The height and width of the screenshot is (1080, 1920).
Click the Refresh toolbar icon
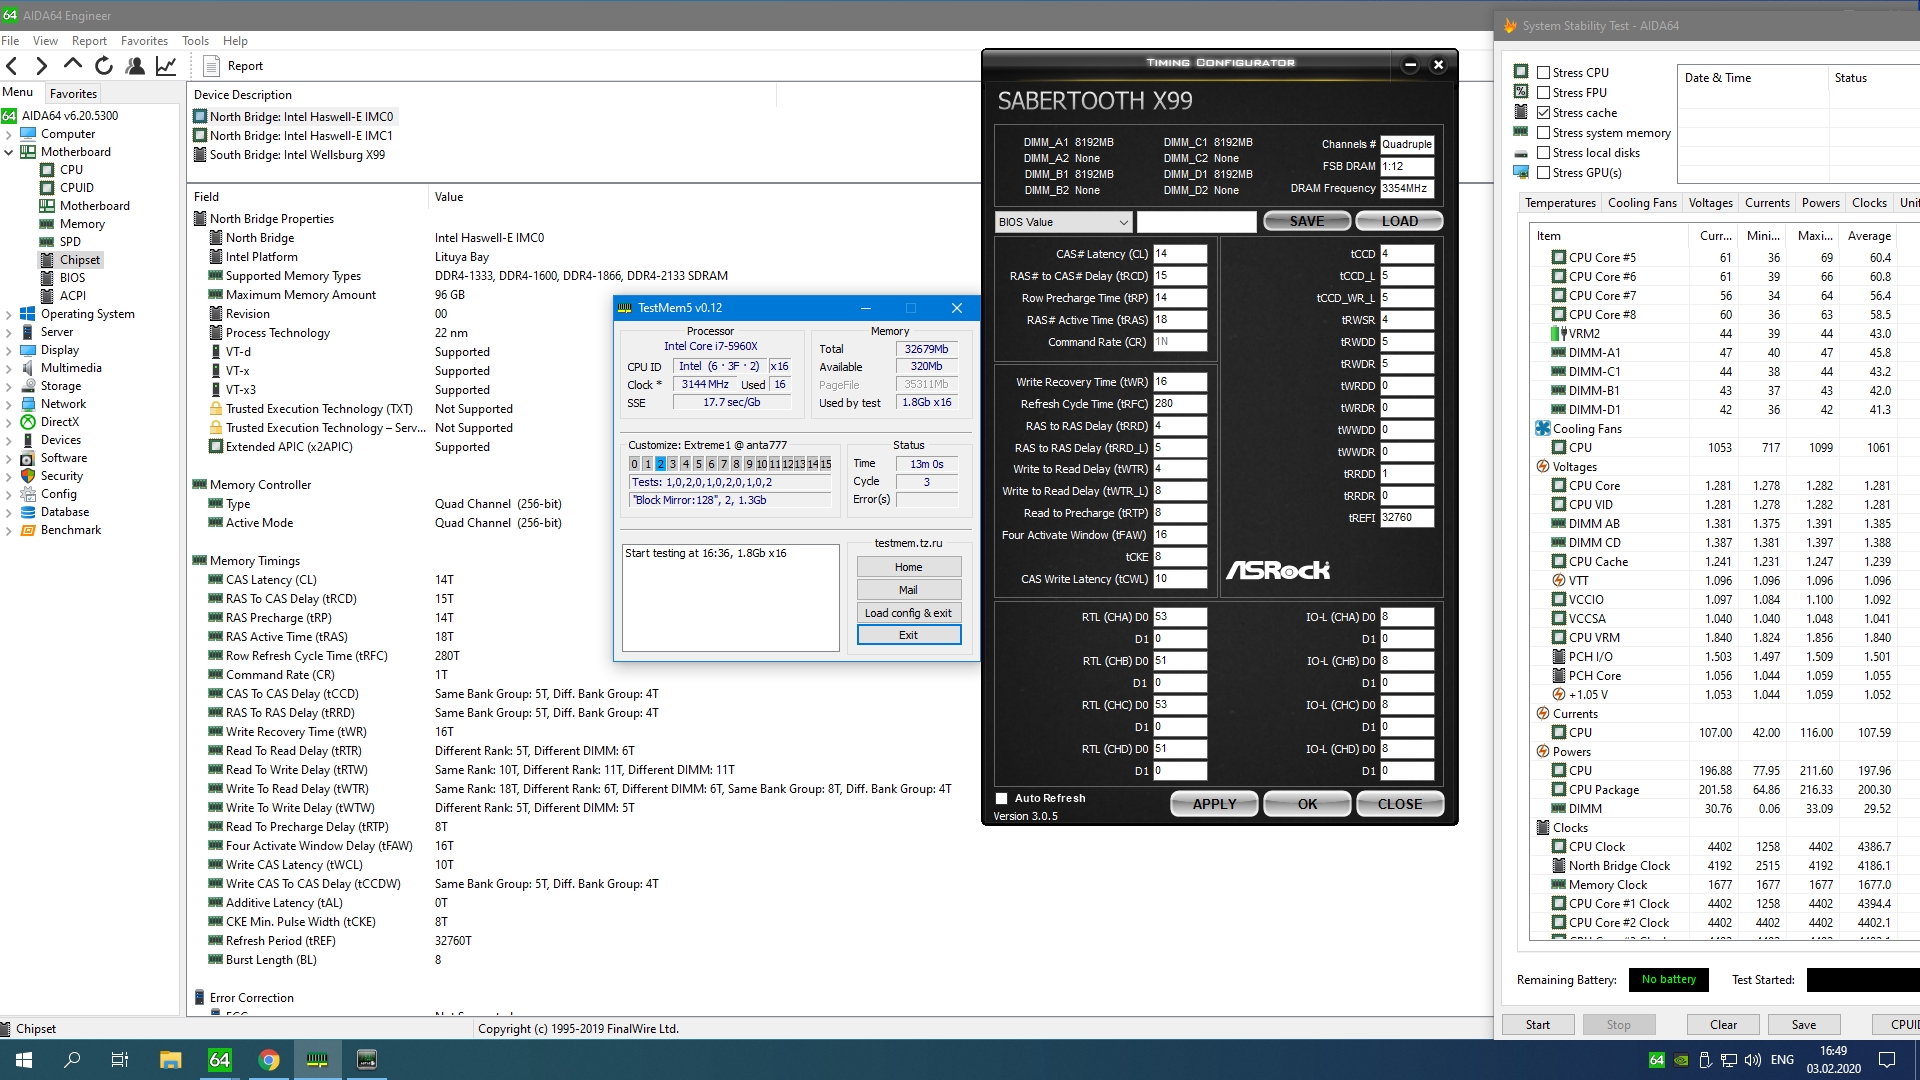tap(104, 66)
